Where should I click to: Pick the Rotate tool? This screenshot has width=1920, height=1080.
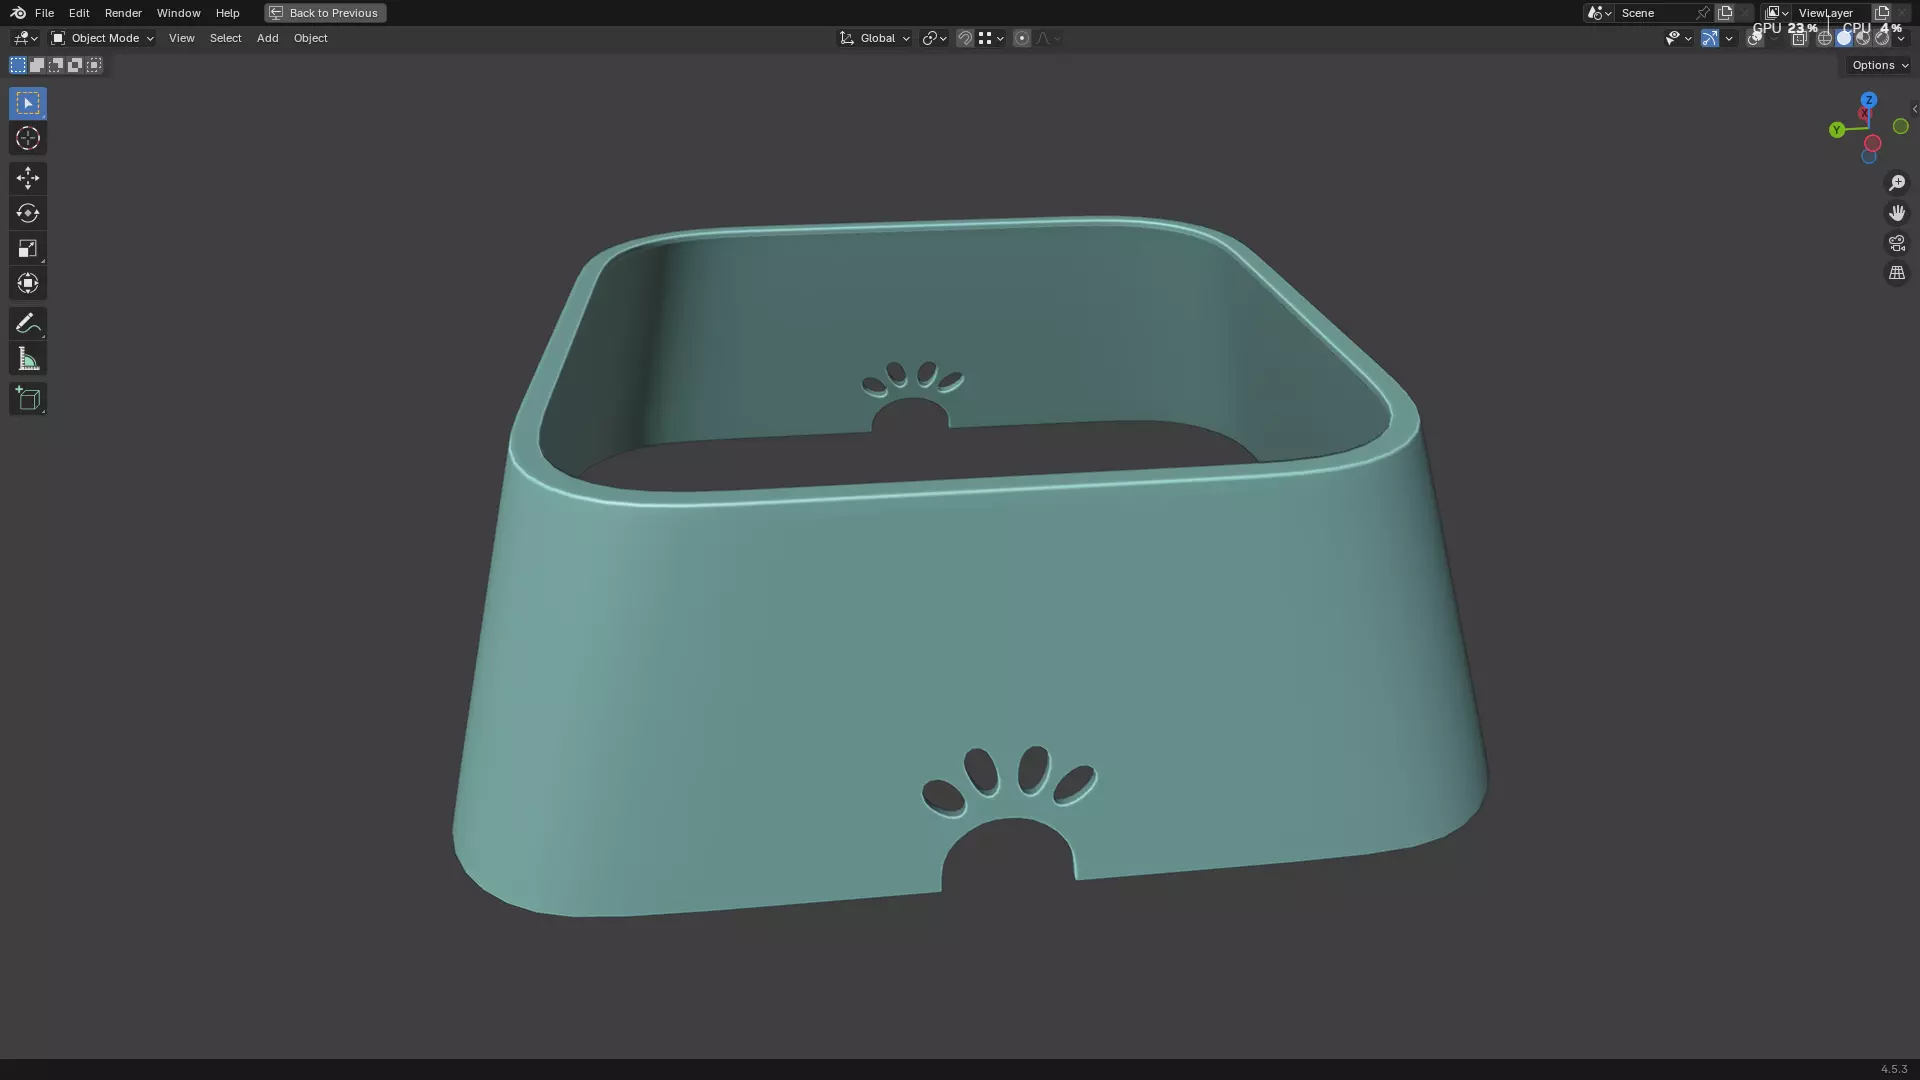pos(28,213)
